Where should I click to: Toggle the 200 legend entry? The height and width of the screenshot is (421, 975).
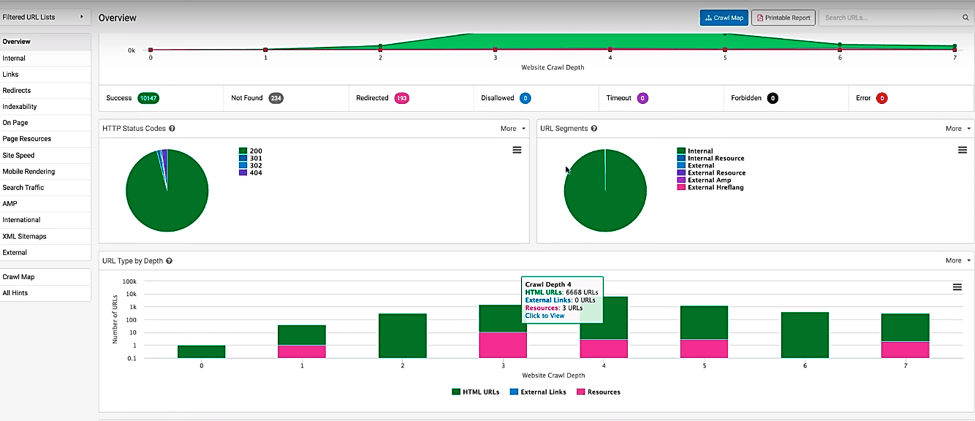pos(251,151)
